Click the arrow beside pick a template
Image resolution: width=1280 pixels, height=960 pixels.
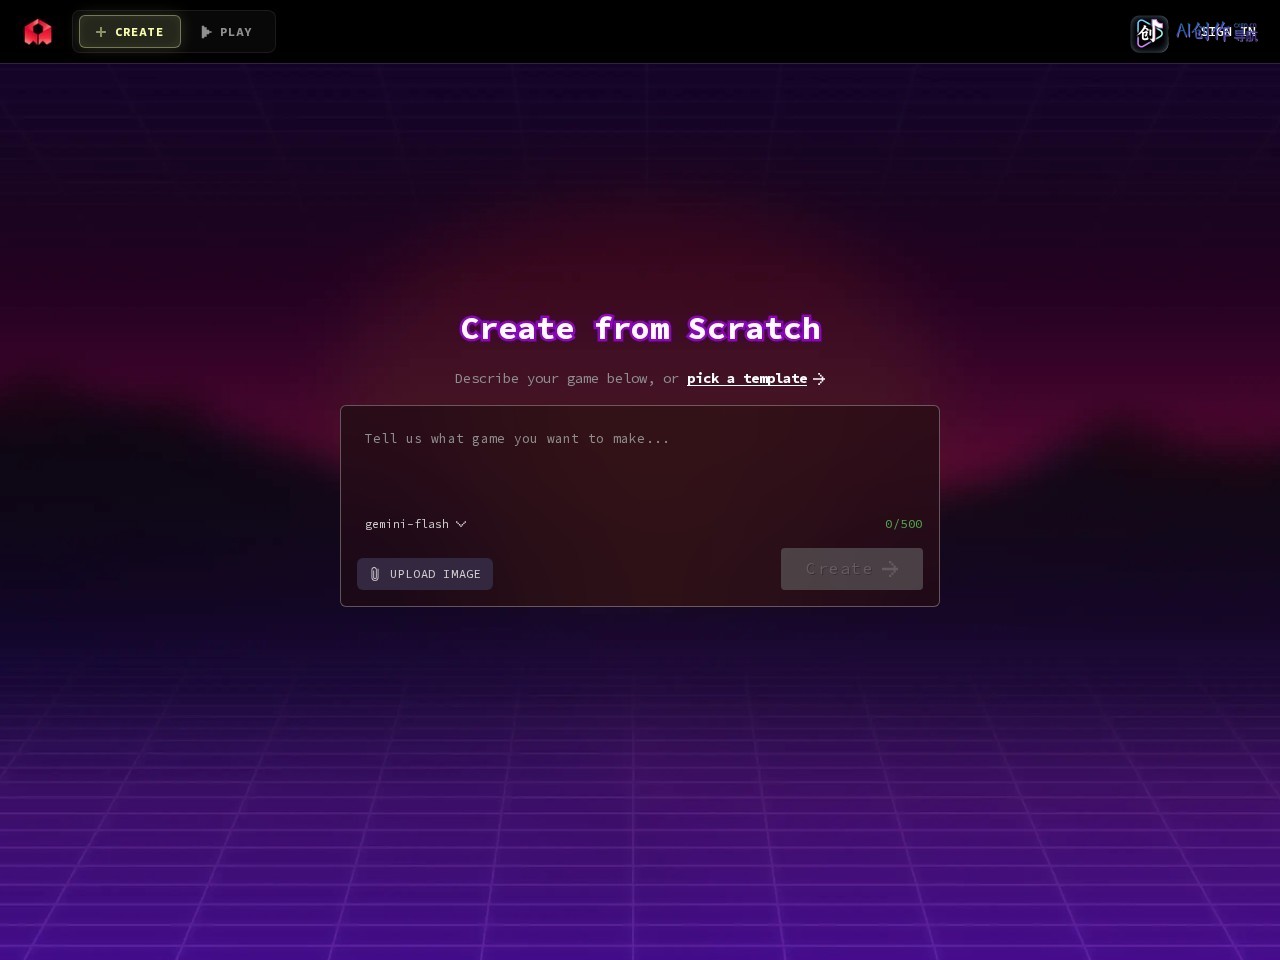tap(819, 378)
